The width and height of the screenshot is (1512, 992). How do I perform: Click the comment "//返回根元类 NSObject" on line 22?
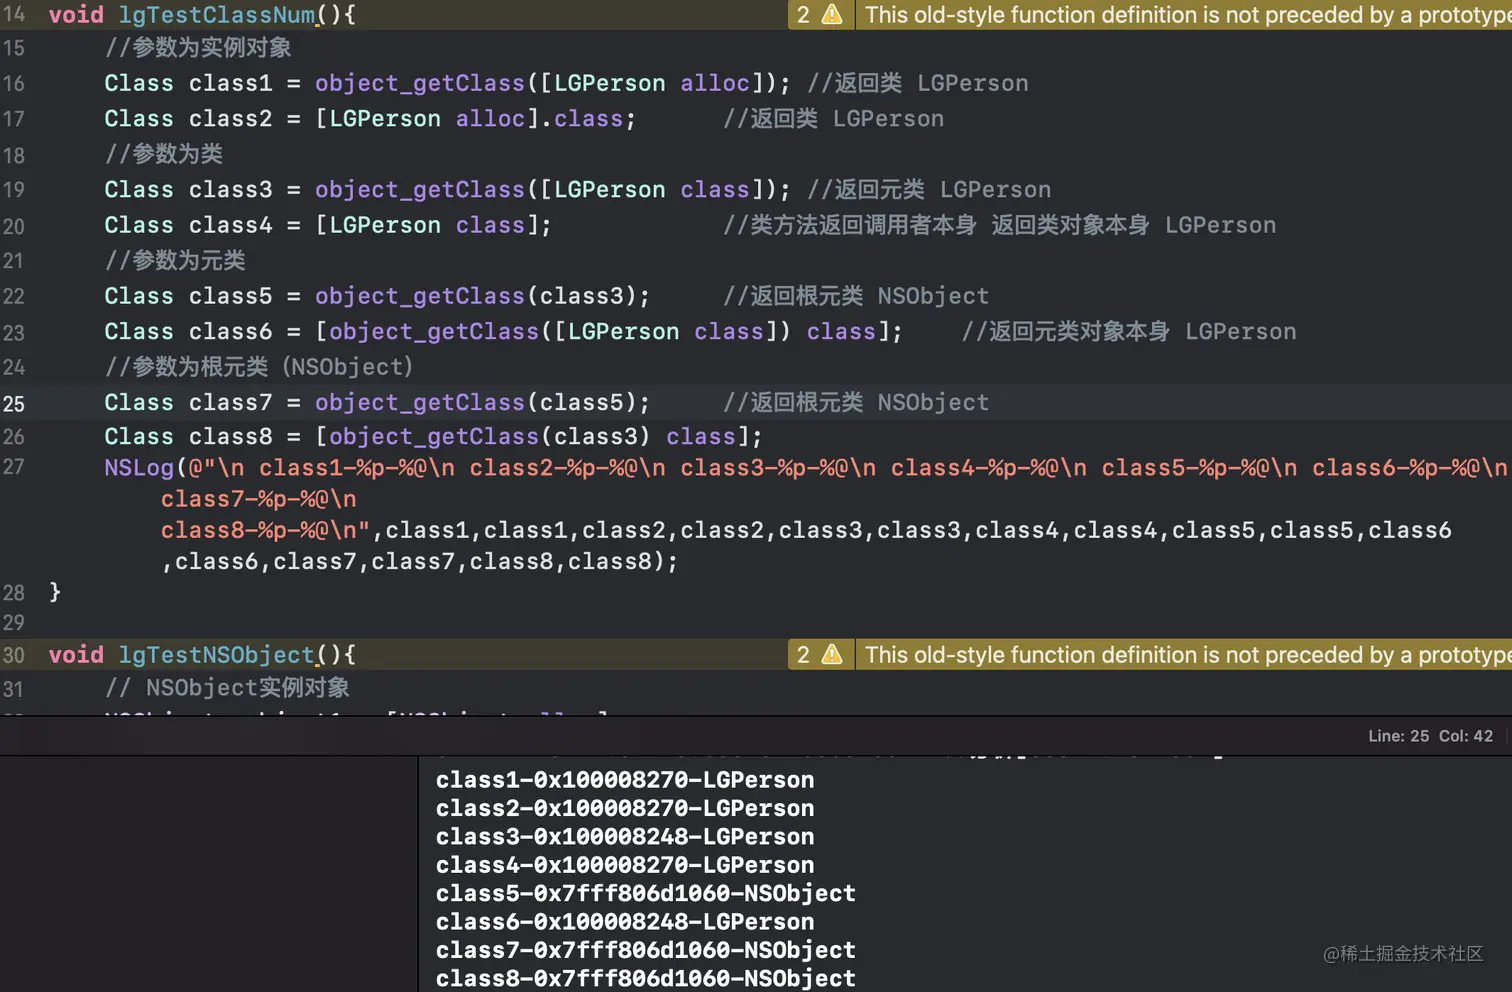tap(856, 296)
